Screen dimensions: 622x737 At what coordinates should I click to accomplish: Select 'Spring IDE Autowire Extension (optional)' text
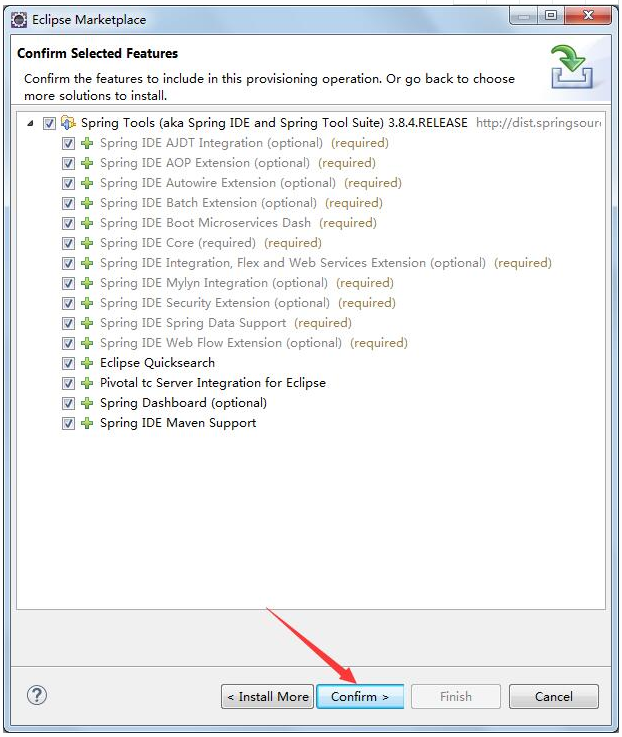[218, 183]
